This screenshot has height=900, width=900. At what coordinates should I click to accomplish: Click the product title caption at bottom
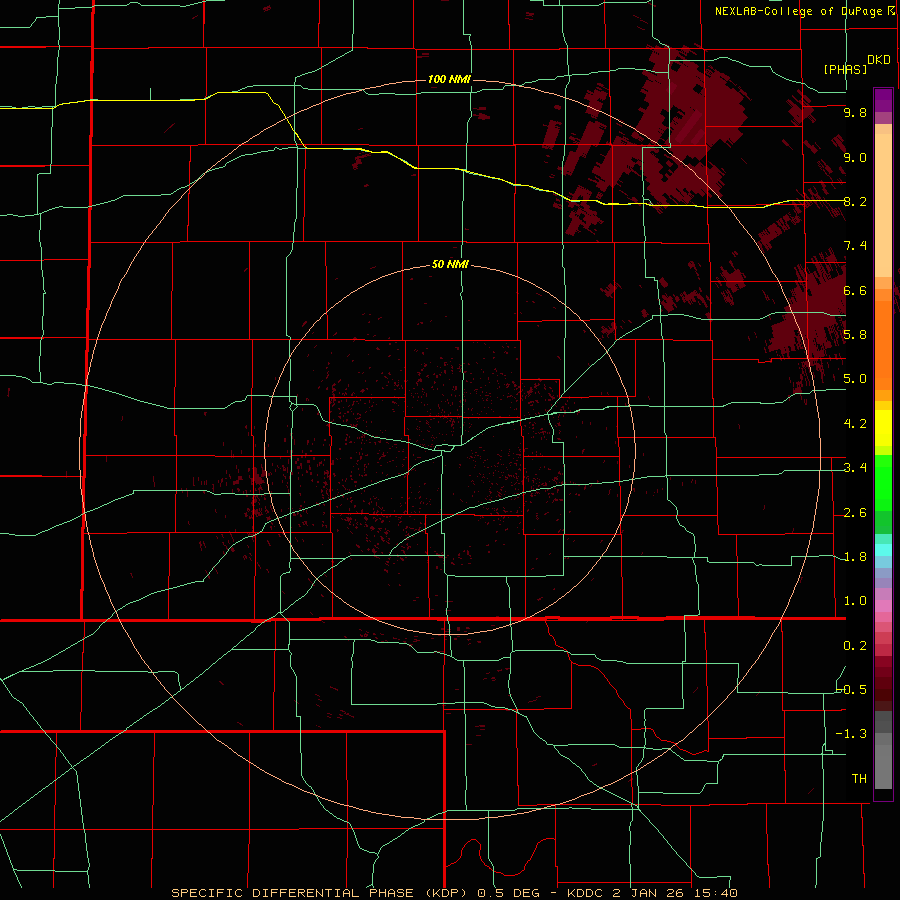454,893
